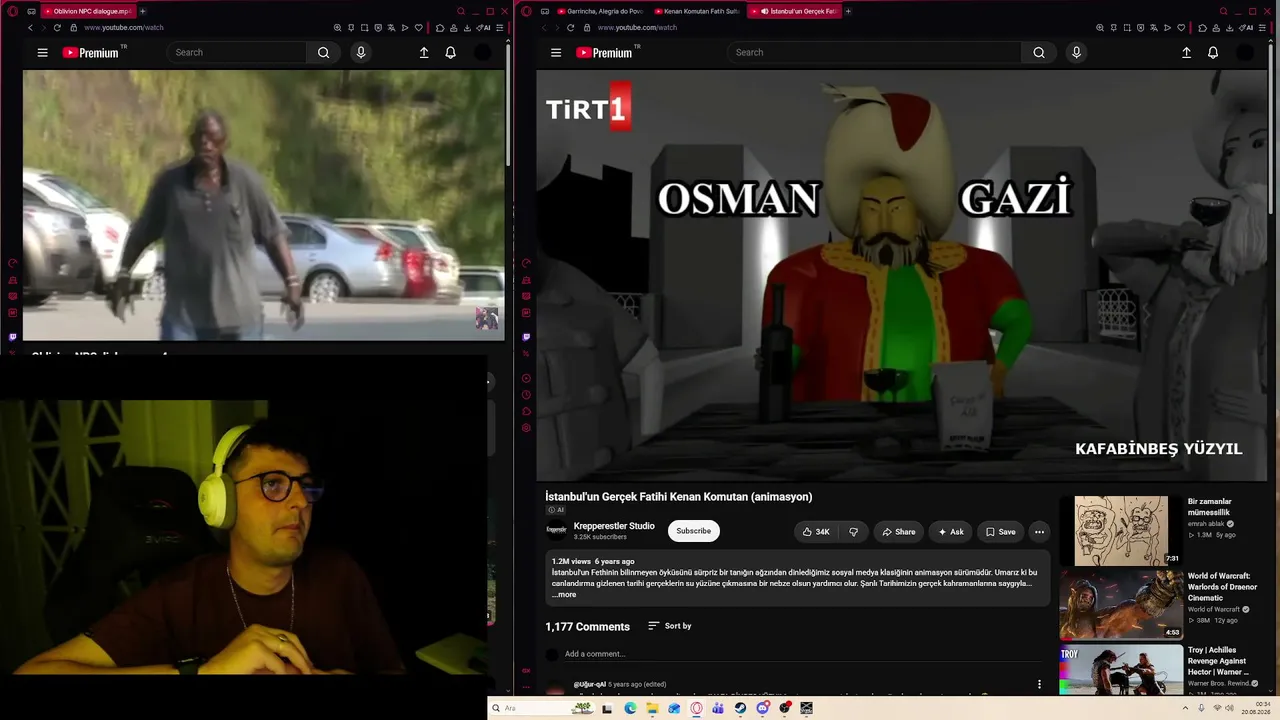Open the Krepperestler Studio channel link
1280x720 pixels.
614,526
